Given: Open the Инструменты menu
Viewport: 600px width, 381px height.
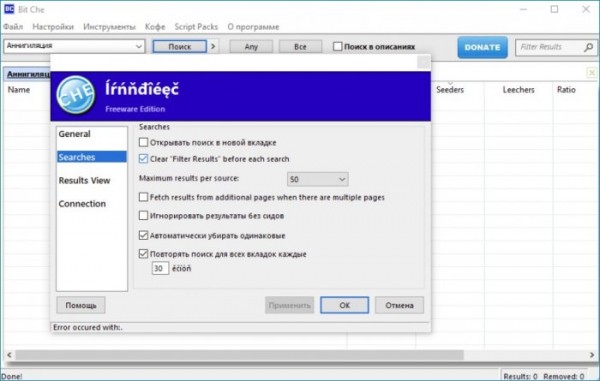Looking at the screenshot, I should point(109,27).
